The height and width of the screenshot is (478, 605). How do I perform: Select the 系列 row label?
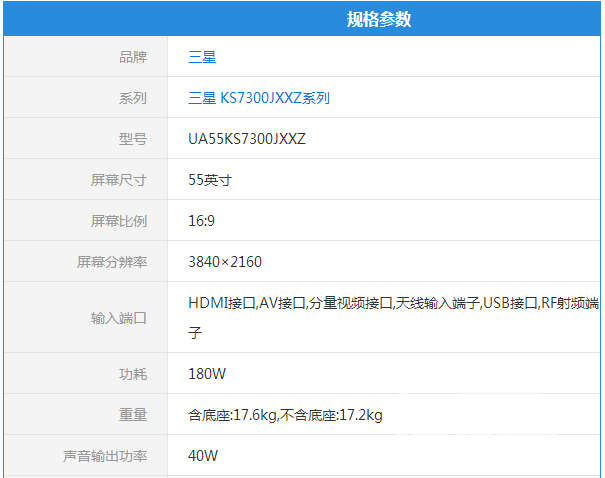click(x=133, y=98)
